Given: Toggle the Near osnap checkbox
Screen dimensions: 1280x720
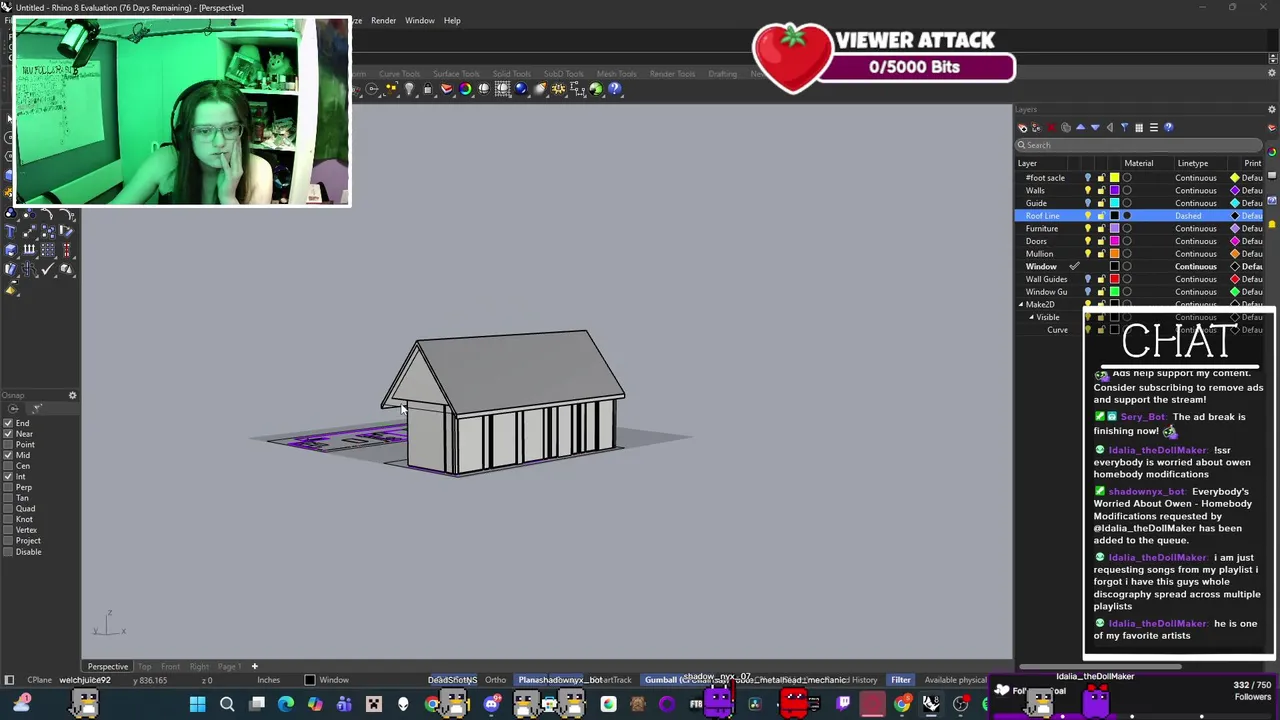Looking at the screenshot, I should point(8,434).
